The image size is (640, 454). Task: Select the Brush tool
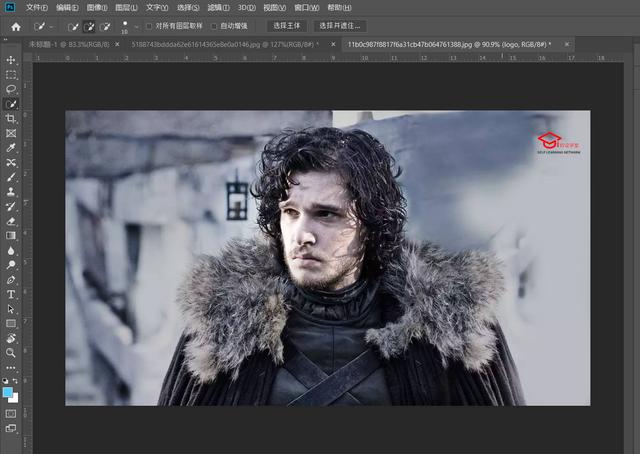(11, 177)
